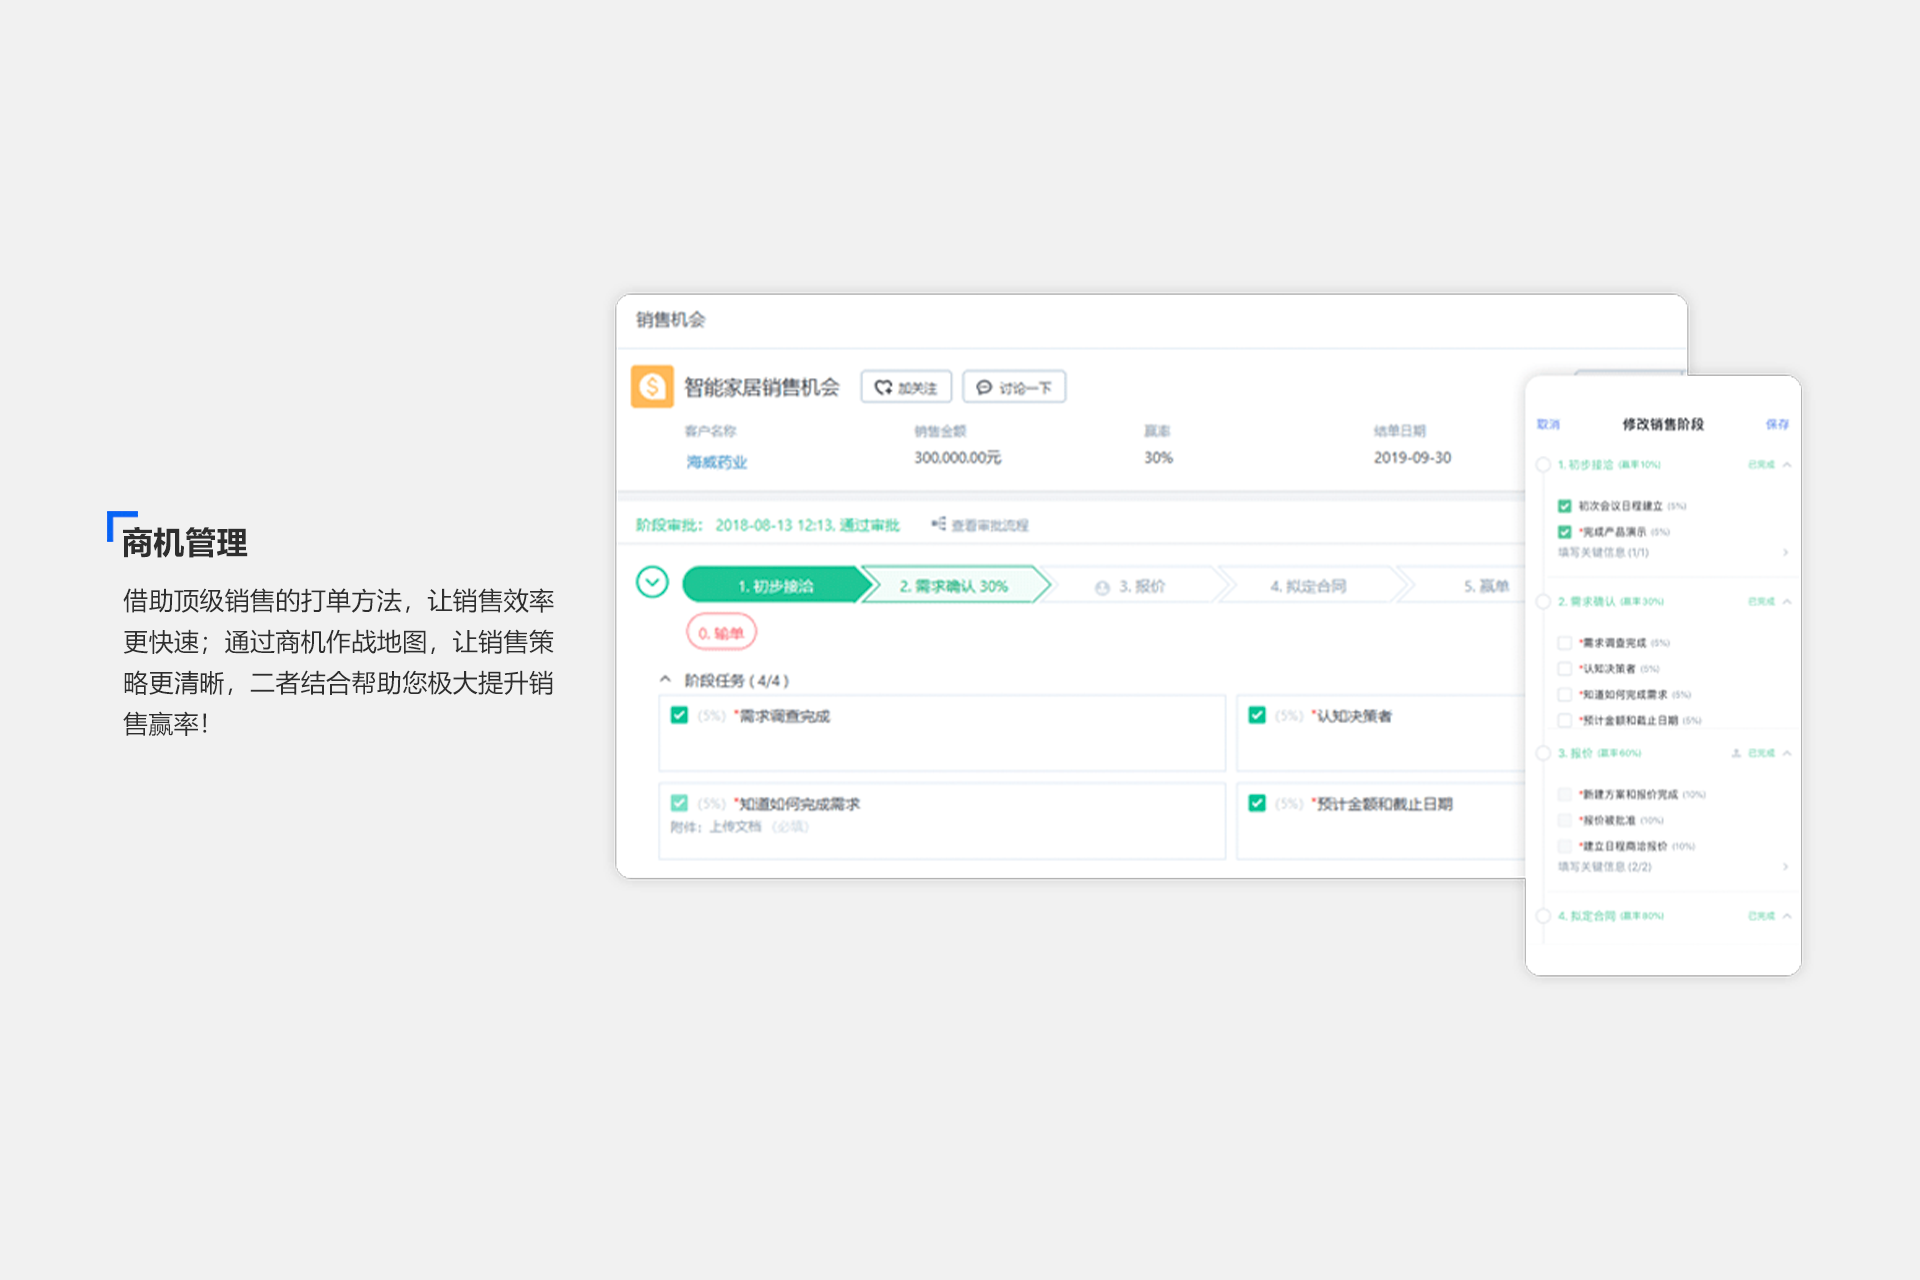Open 填写关键信息 (1/1) row arrow
This screenshot has width=1920, height=1280.
(x=1785, y=552)
